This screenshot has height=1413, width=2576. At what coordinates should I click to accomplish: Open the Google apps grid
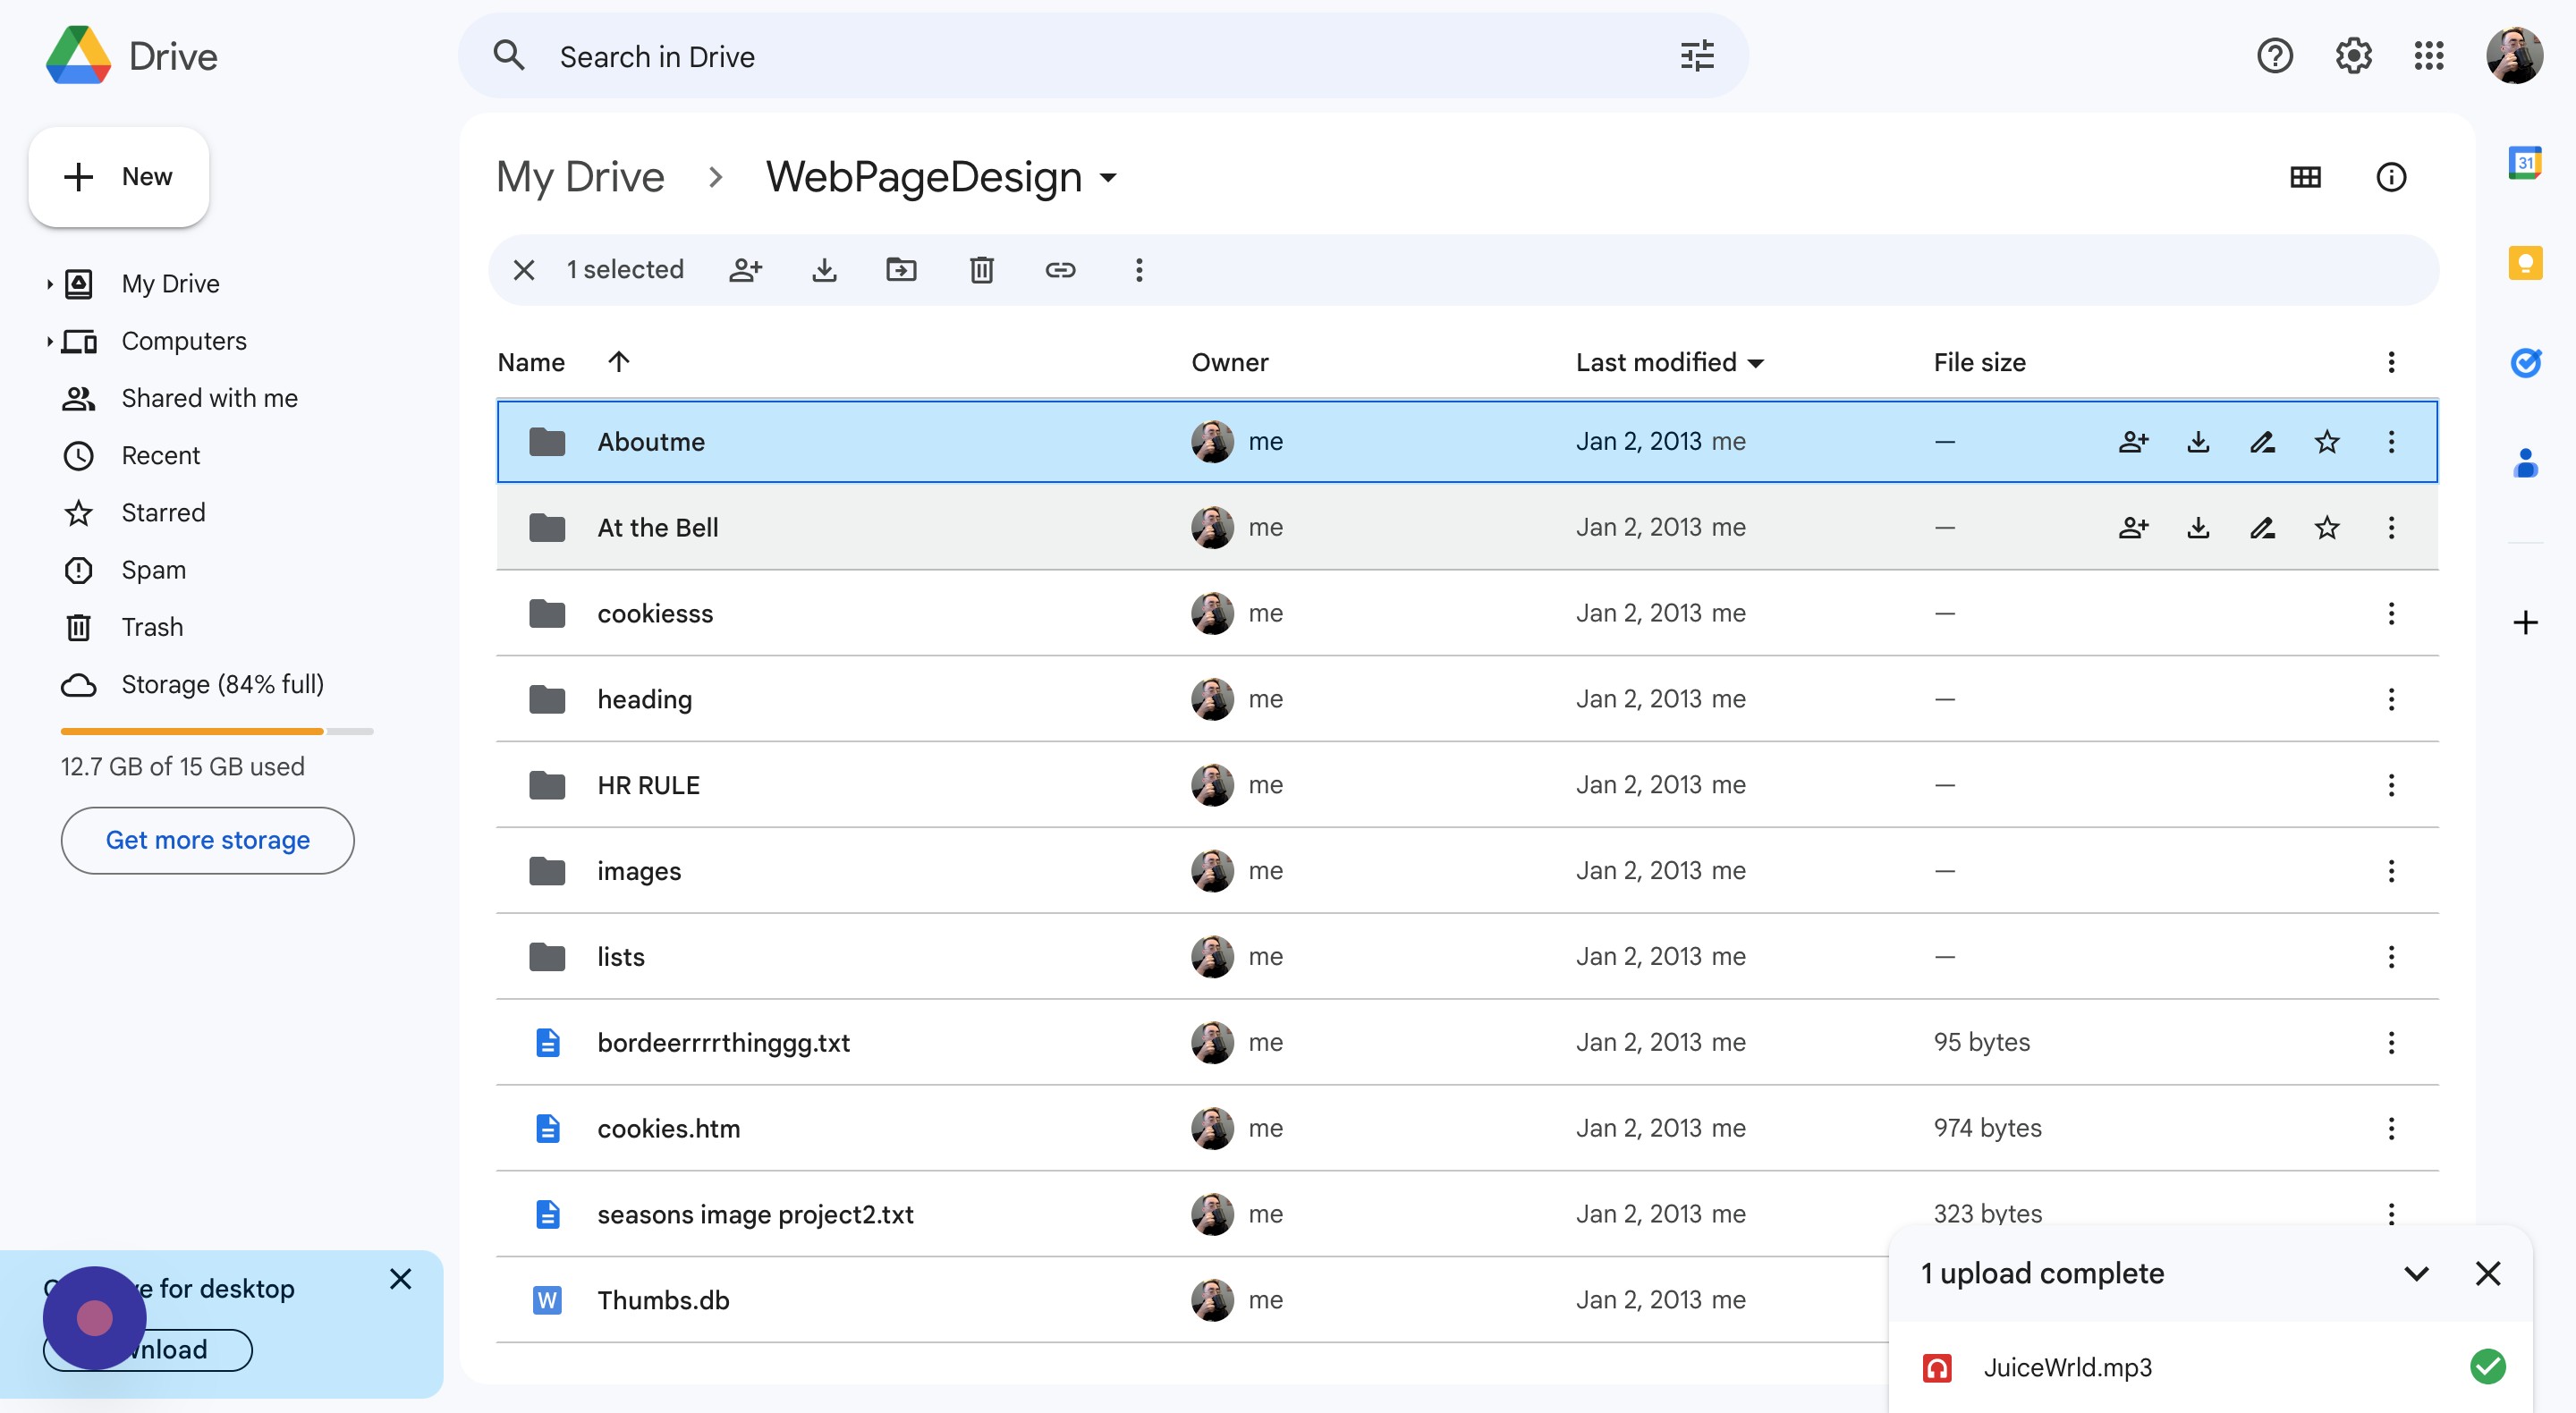click(2428, 56)
